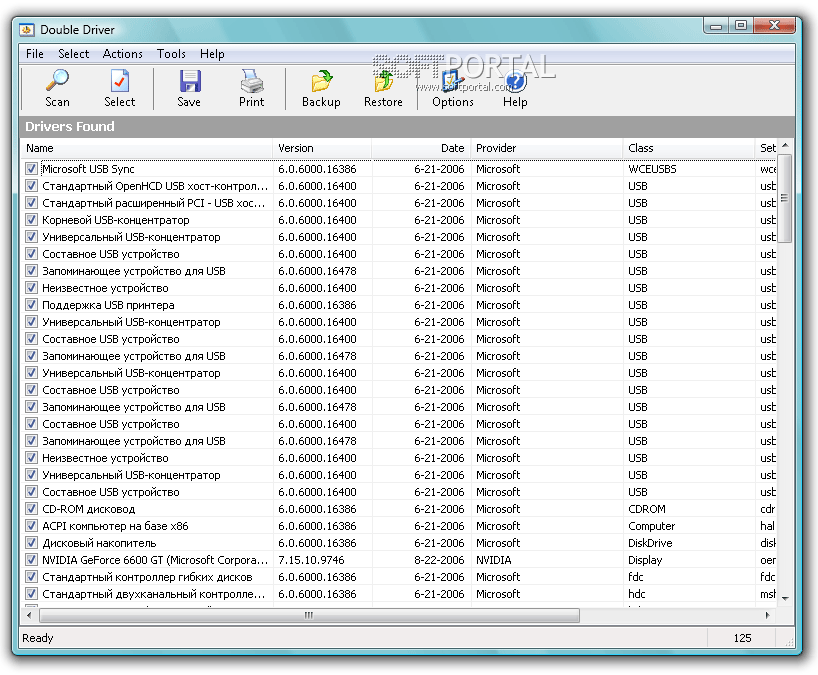Open the File menu
The width and height of the screenshot is (818, 675).
(35, 54)
